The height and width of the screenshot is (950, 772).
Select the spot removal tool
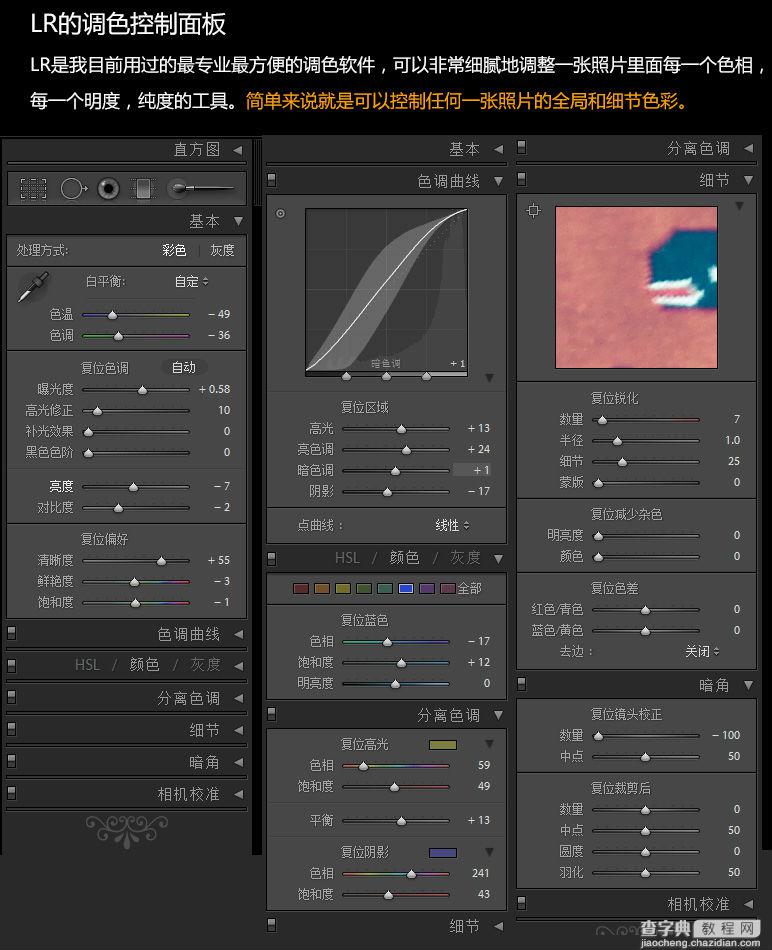73,188
